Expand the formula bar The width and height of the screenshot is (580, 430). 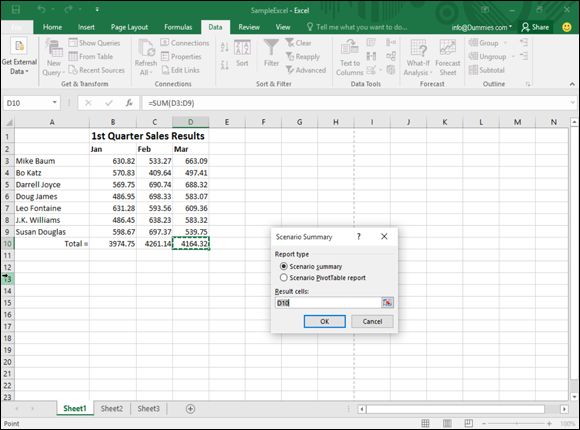pos(573,103)
